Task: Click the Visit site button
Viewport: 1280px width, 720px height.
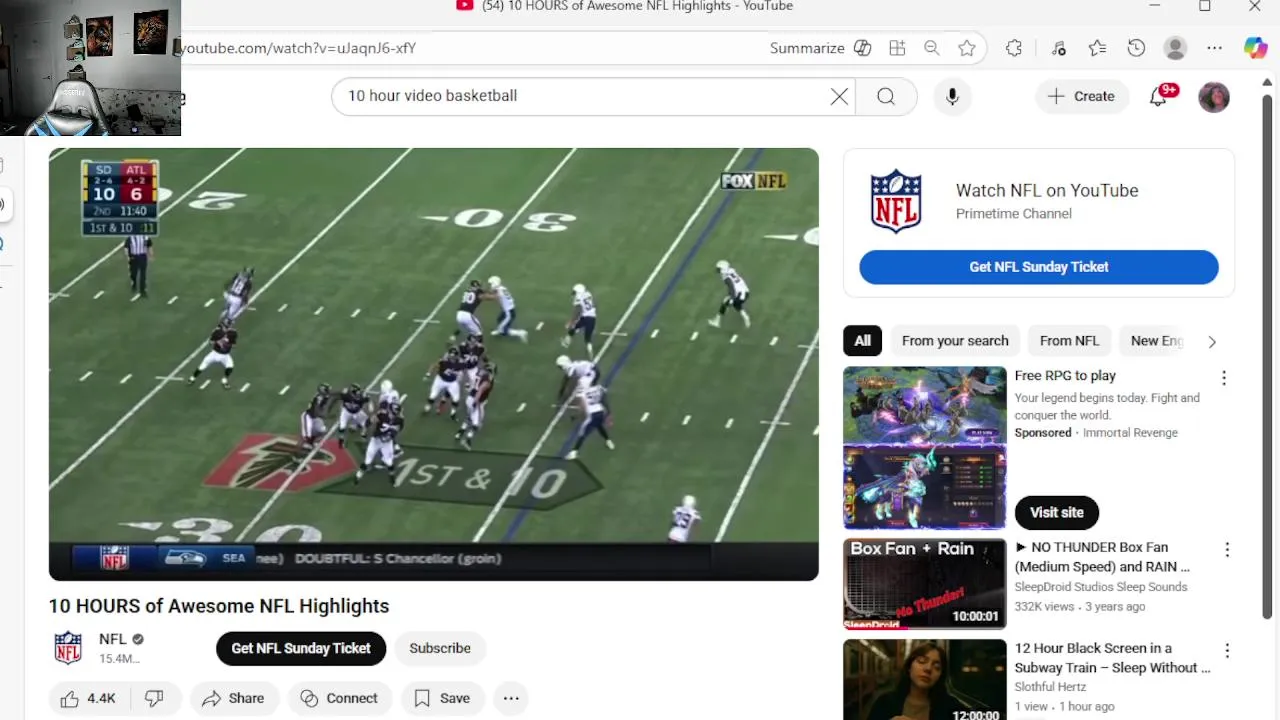Action: pyautogui.click(x=1057, y=512)
